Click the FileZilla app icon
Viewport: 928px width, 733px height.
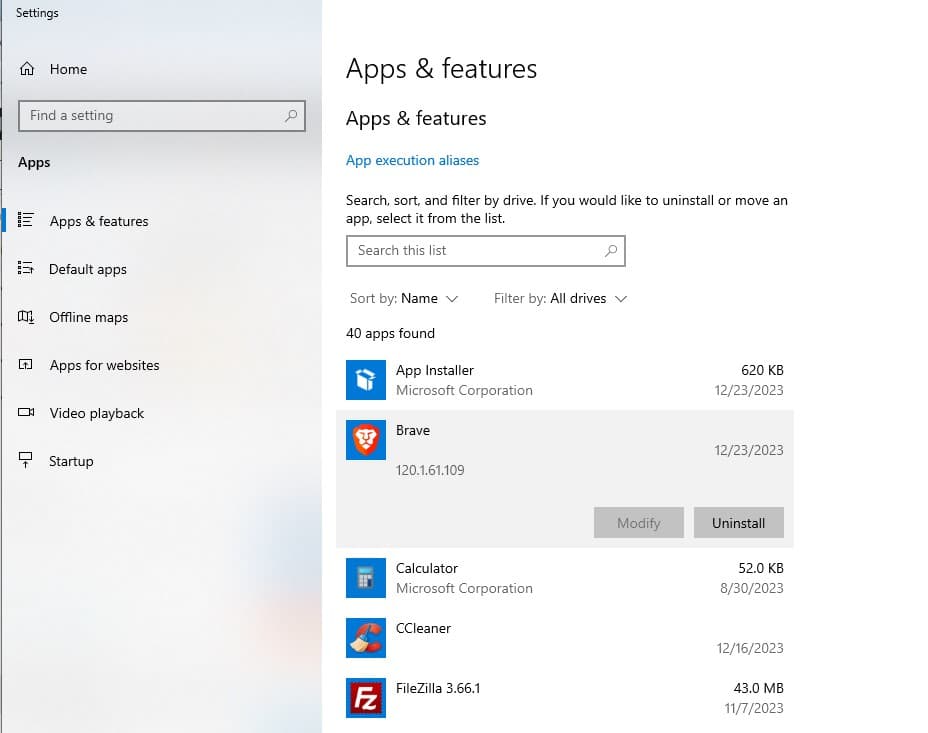pos(365,698)
